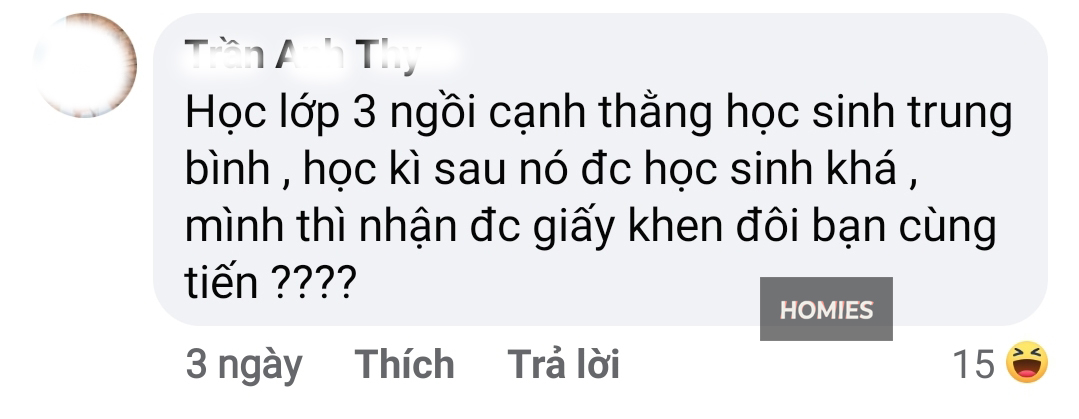
Task: Open the 3 ngày timestamp link
Action: [x=244, y=365]
